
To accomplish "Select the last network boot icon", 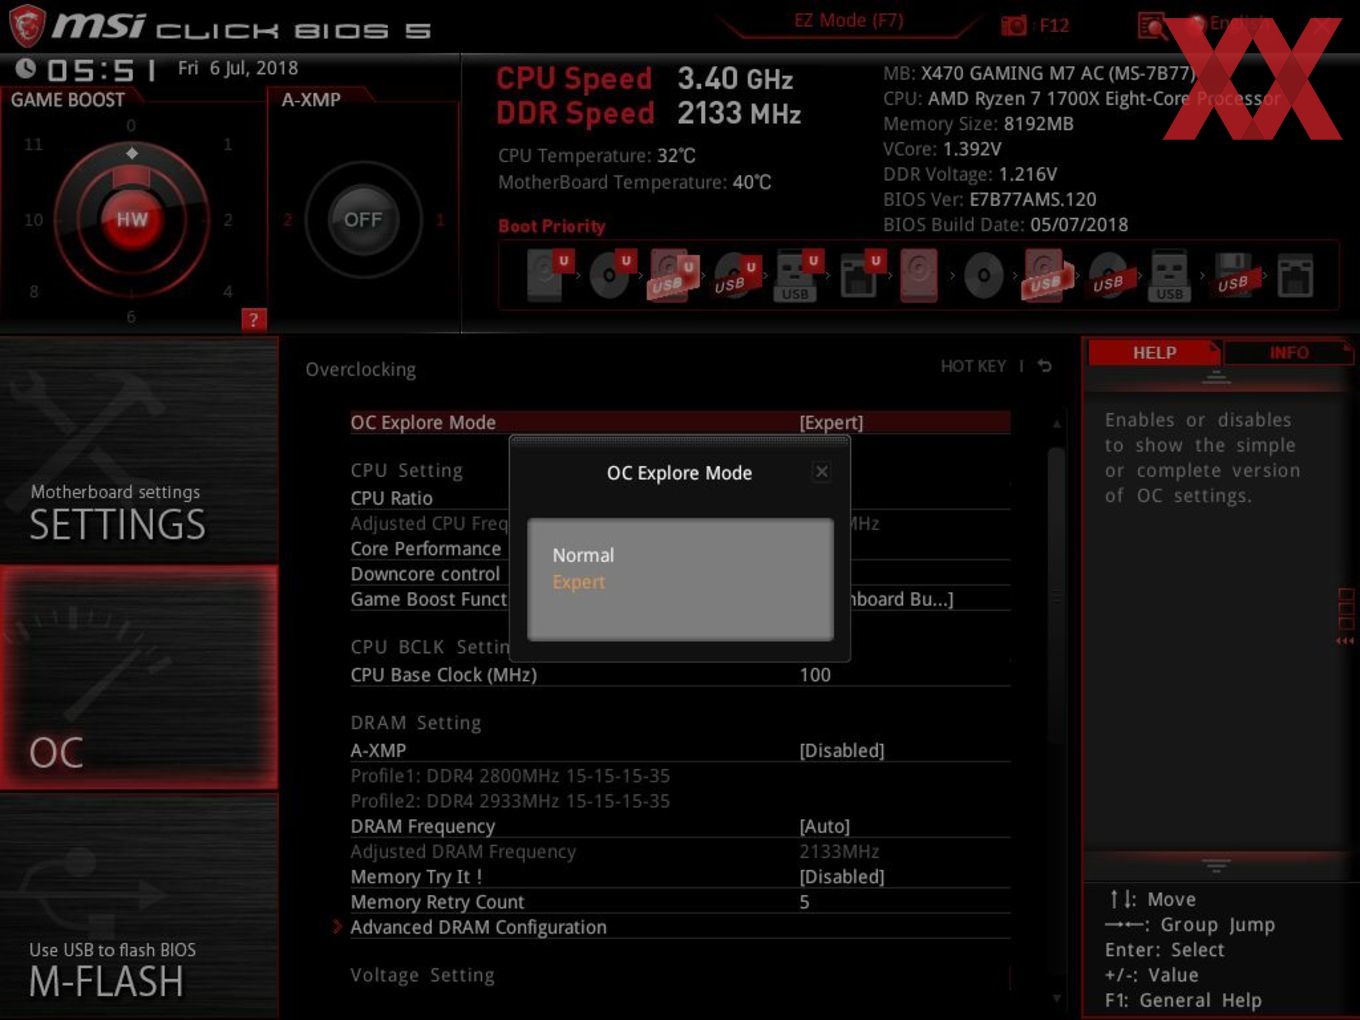I will [1295, 275].
